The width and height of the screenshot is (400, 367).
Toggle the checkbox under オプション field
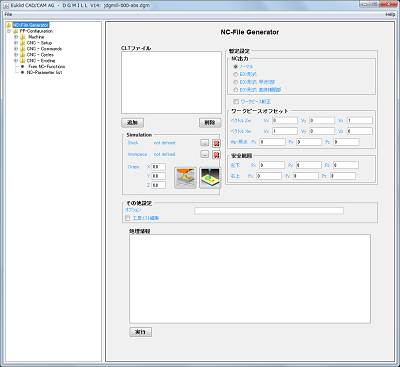click(x=127, y=218)
